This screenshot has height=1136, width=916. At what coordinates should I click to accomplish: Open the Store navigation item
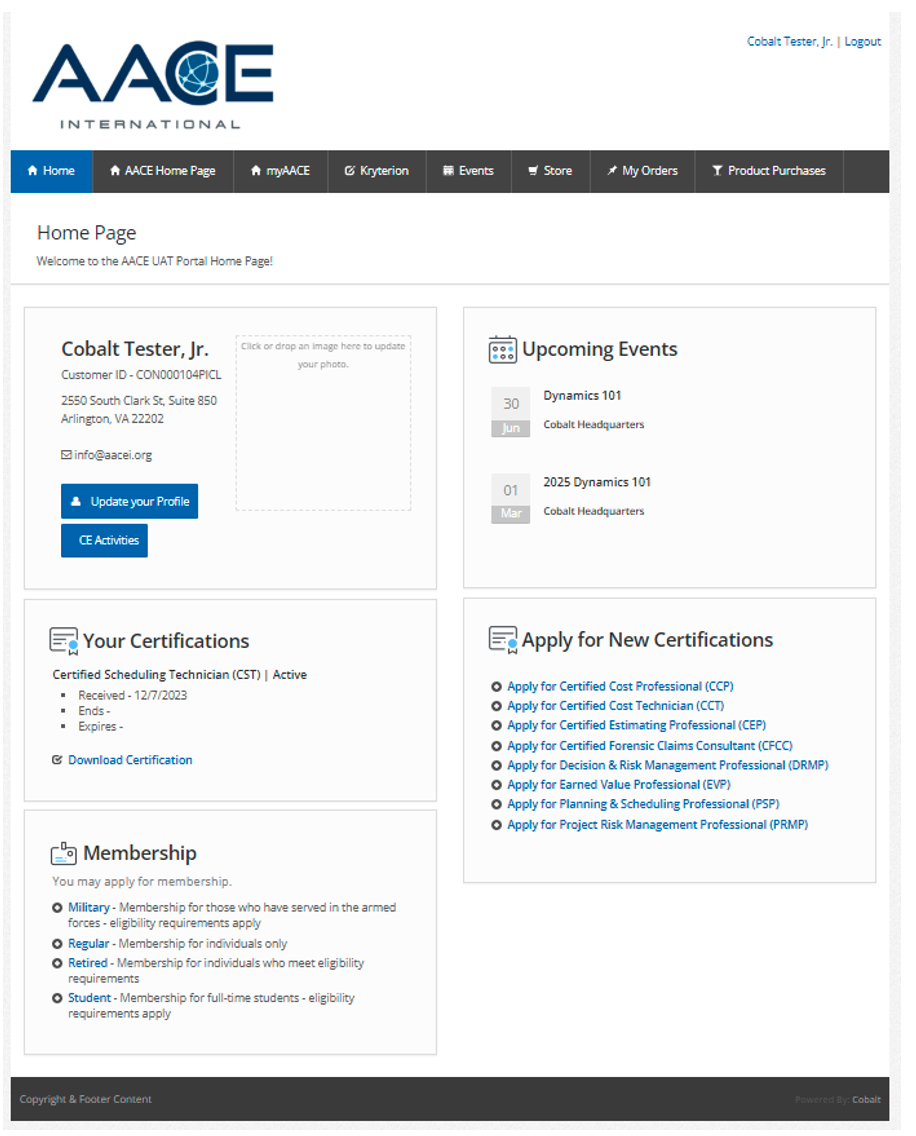coord(551,171)
